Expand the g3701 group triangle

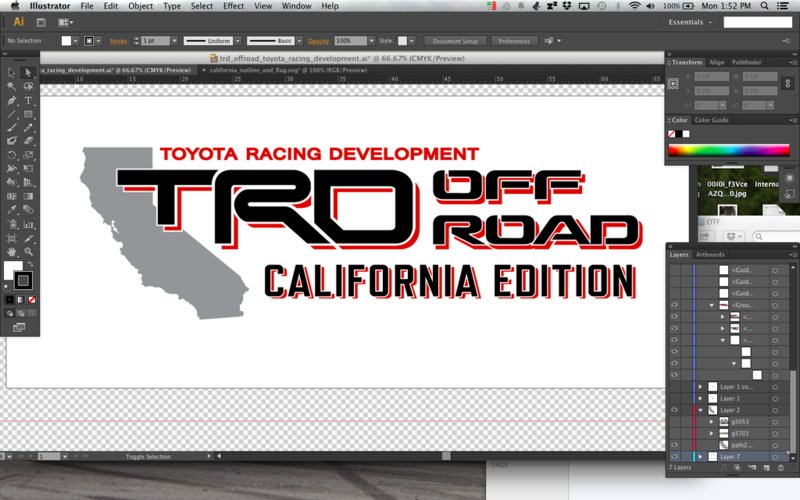tap(712, 434)
